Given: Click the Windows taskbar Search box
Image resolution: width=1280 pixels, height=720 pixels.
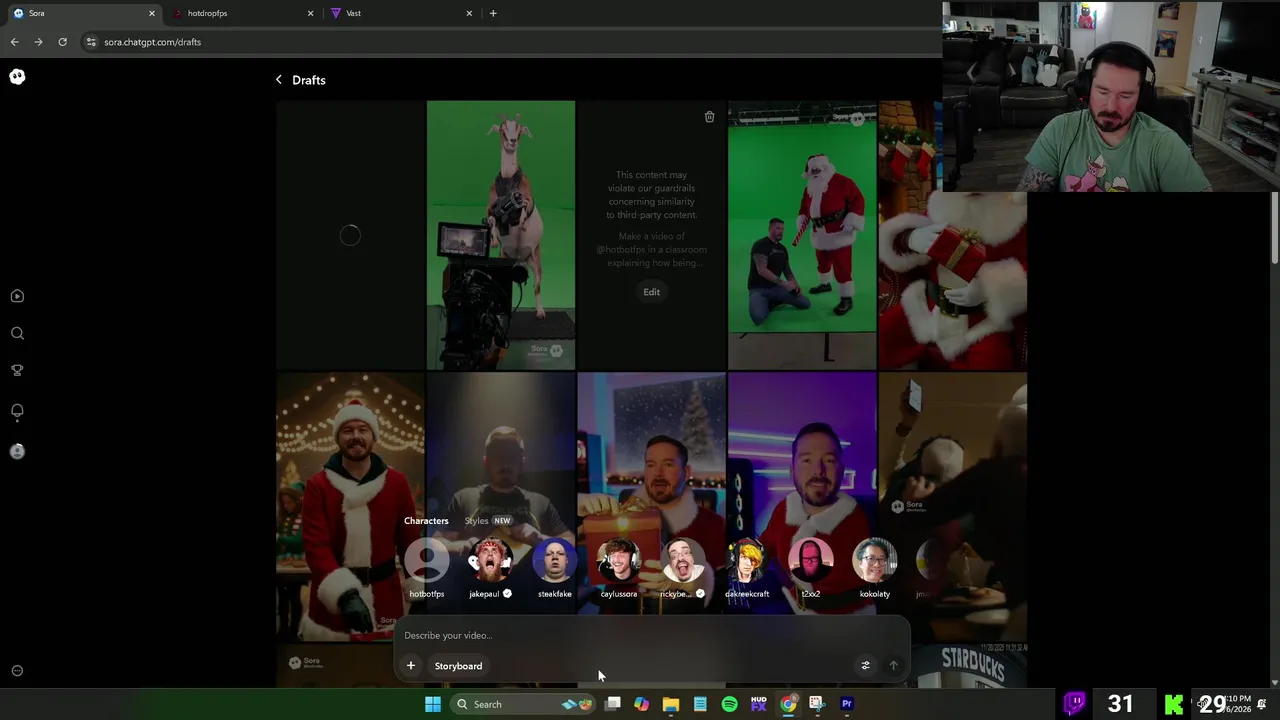Looking at the screenshot, I should 522,704.
